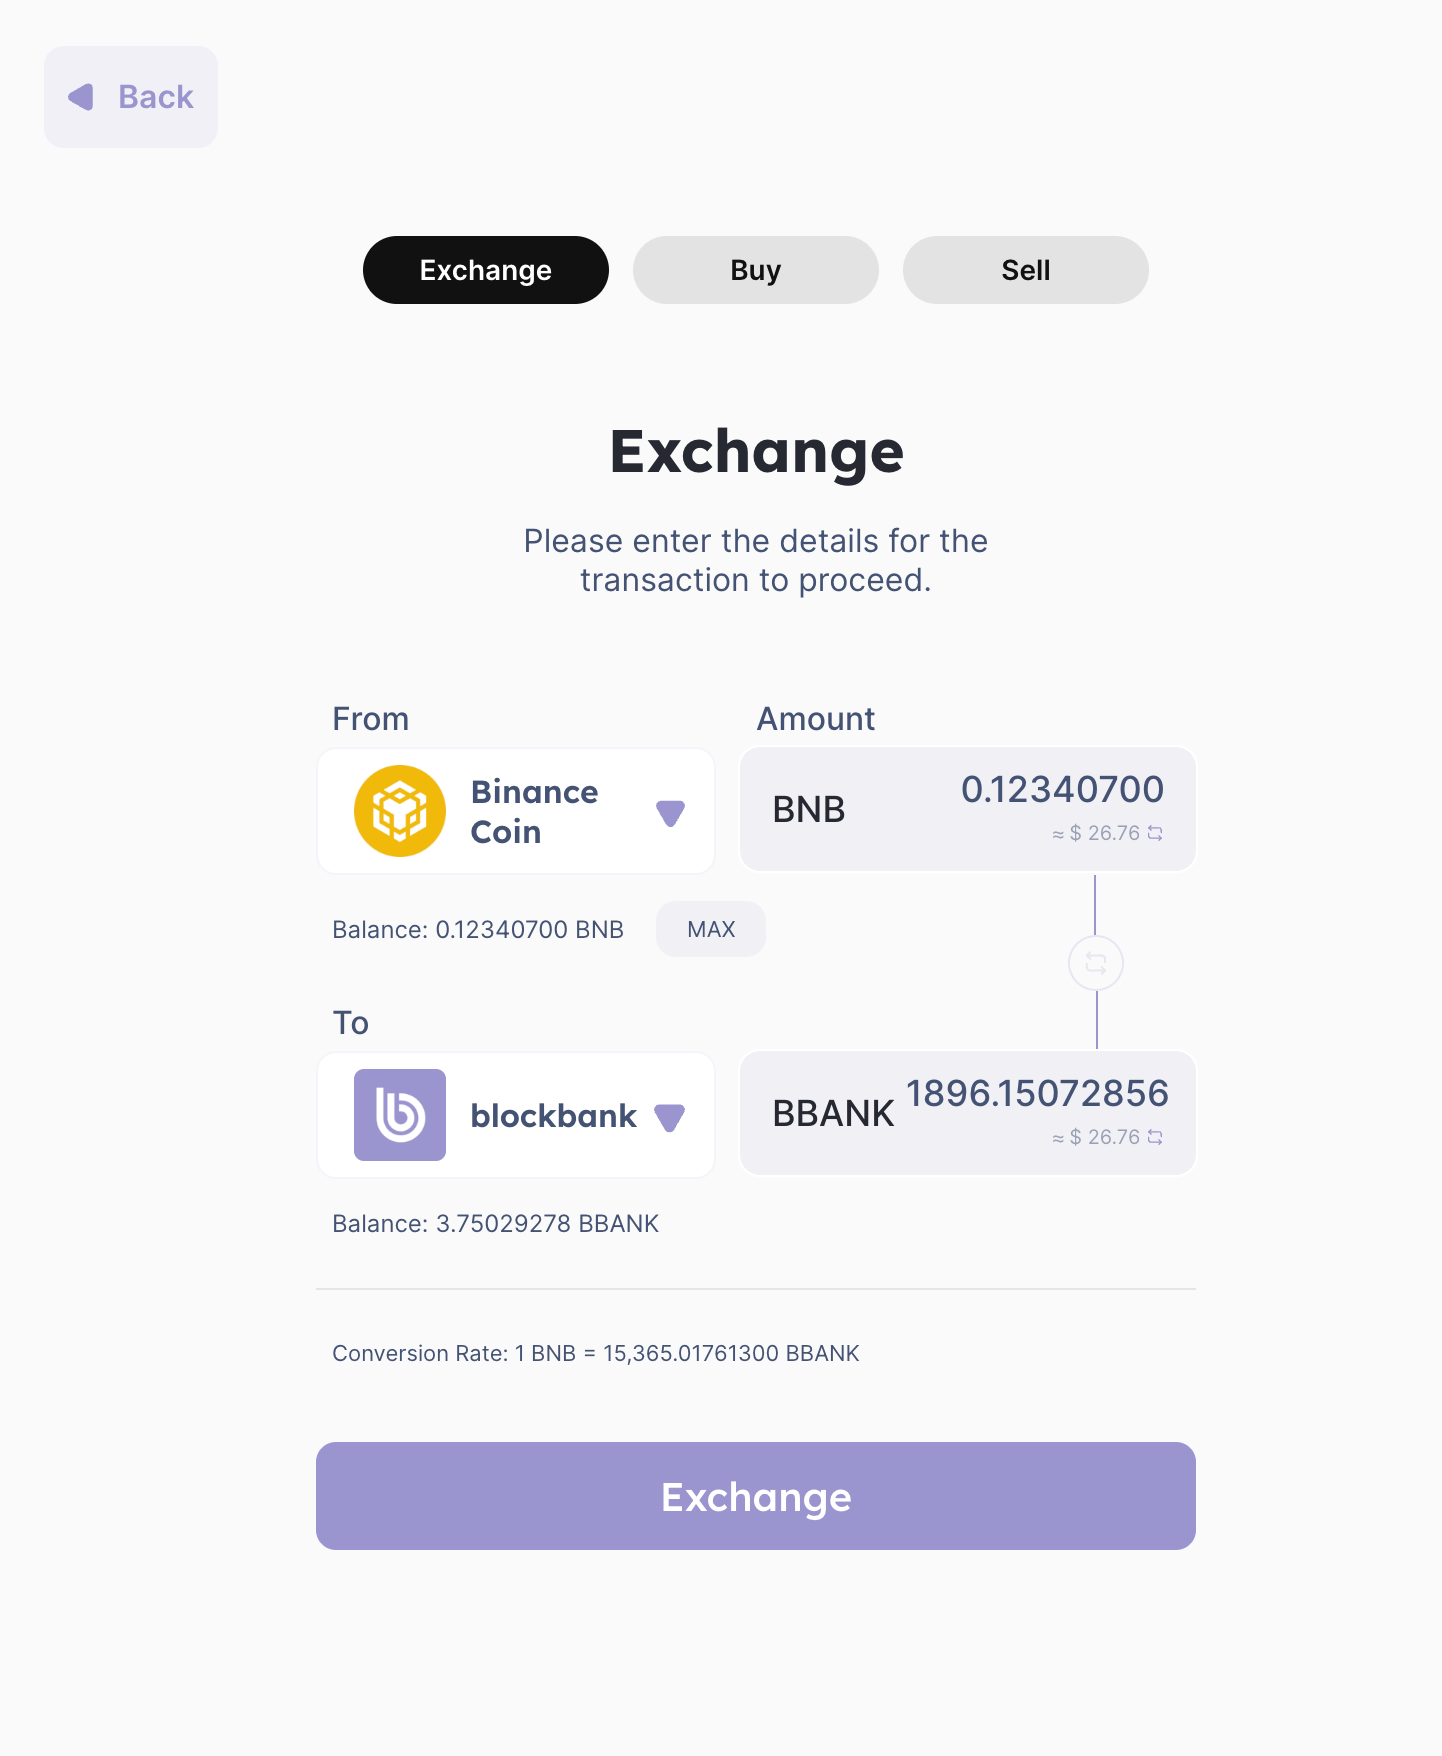The width and height of the screenshot is (1442, 1756).
Task: Click the conversion rate text
Action: pyautogui.click(x=595, y=1353)
